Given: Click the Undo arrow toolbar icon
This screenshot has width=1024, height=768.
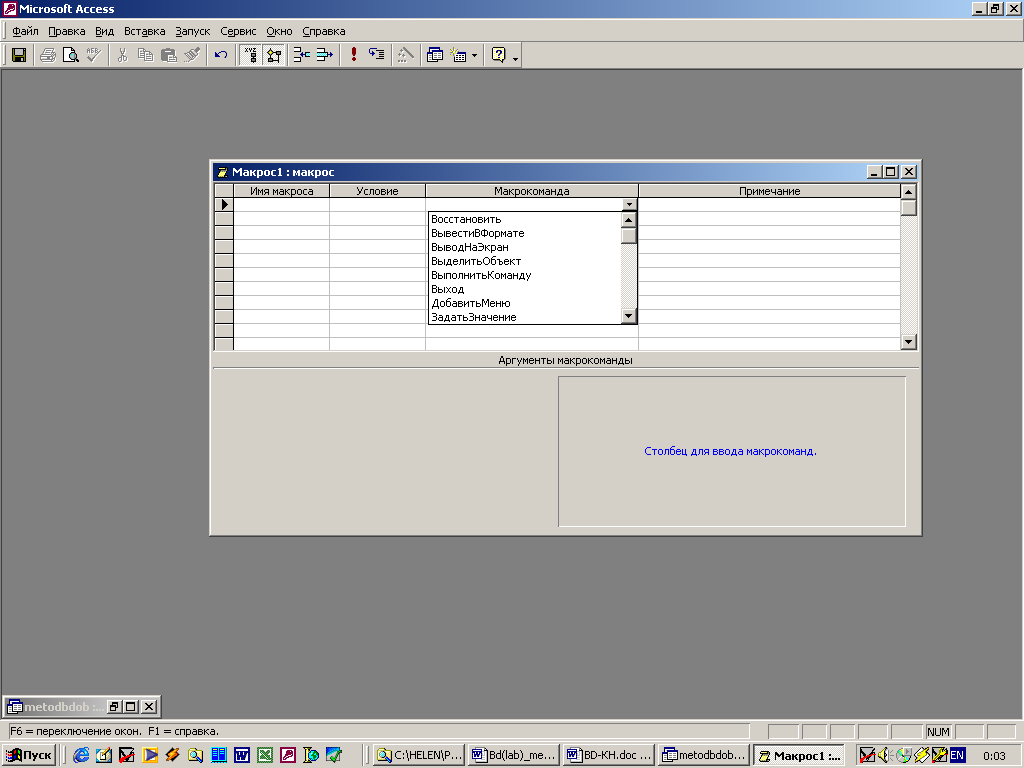Looking at the screenshot, I should click(x=221, y=55).
